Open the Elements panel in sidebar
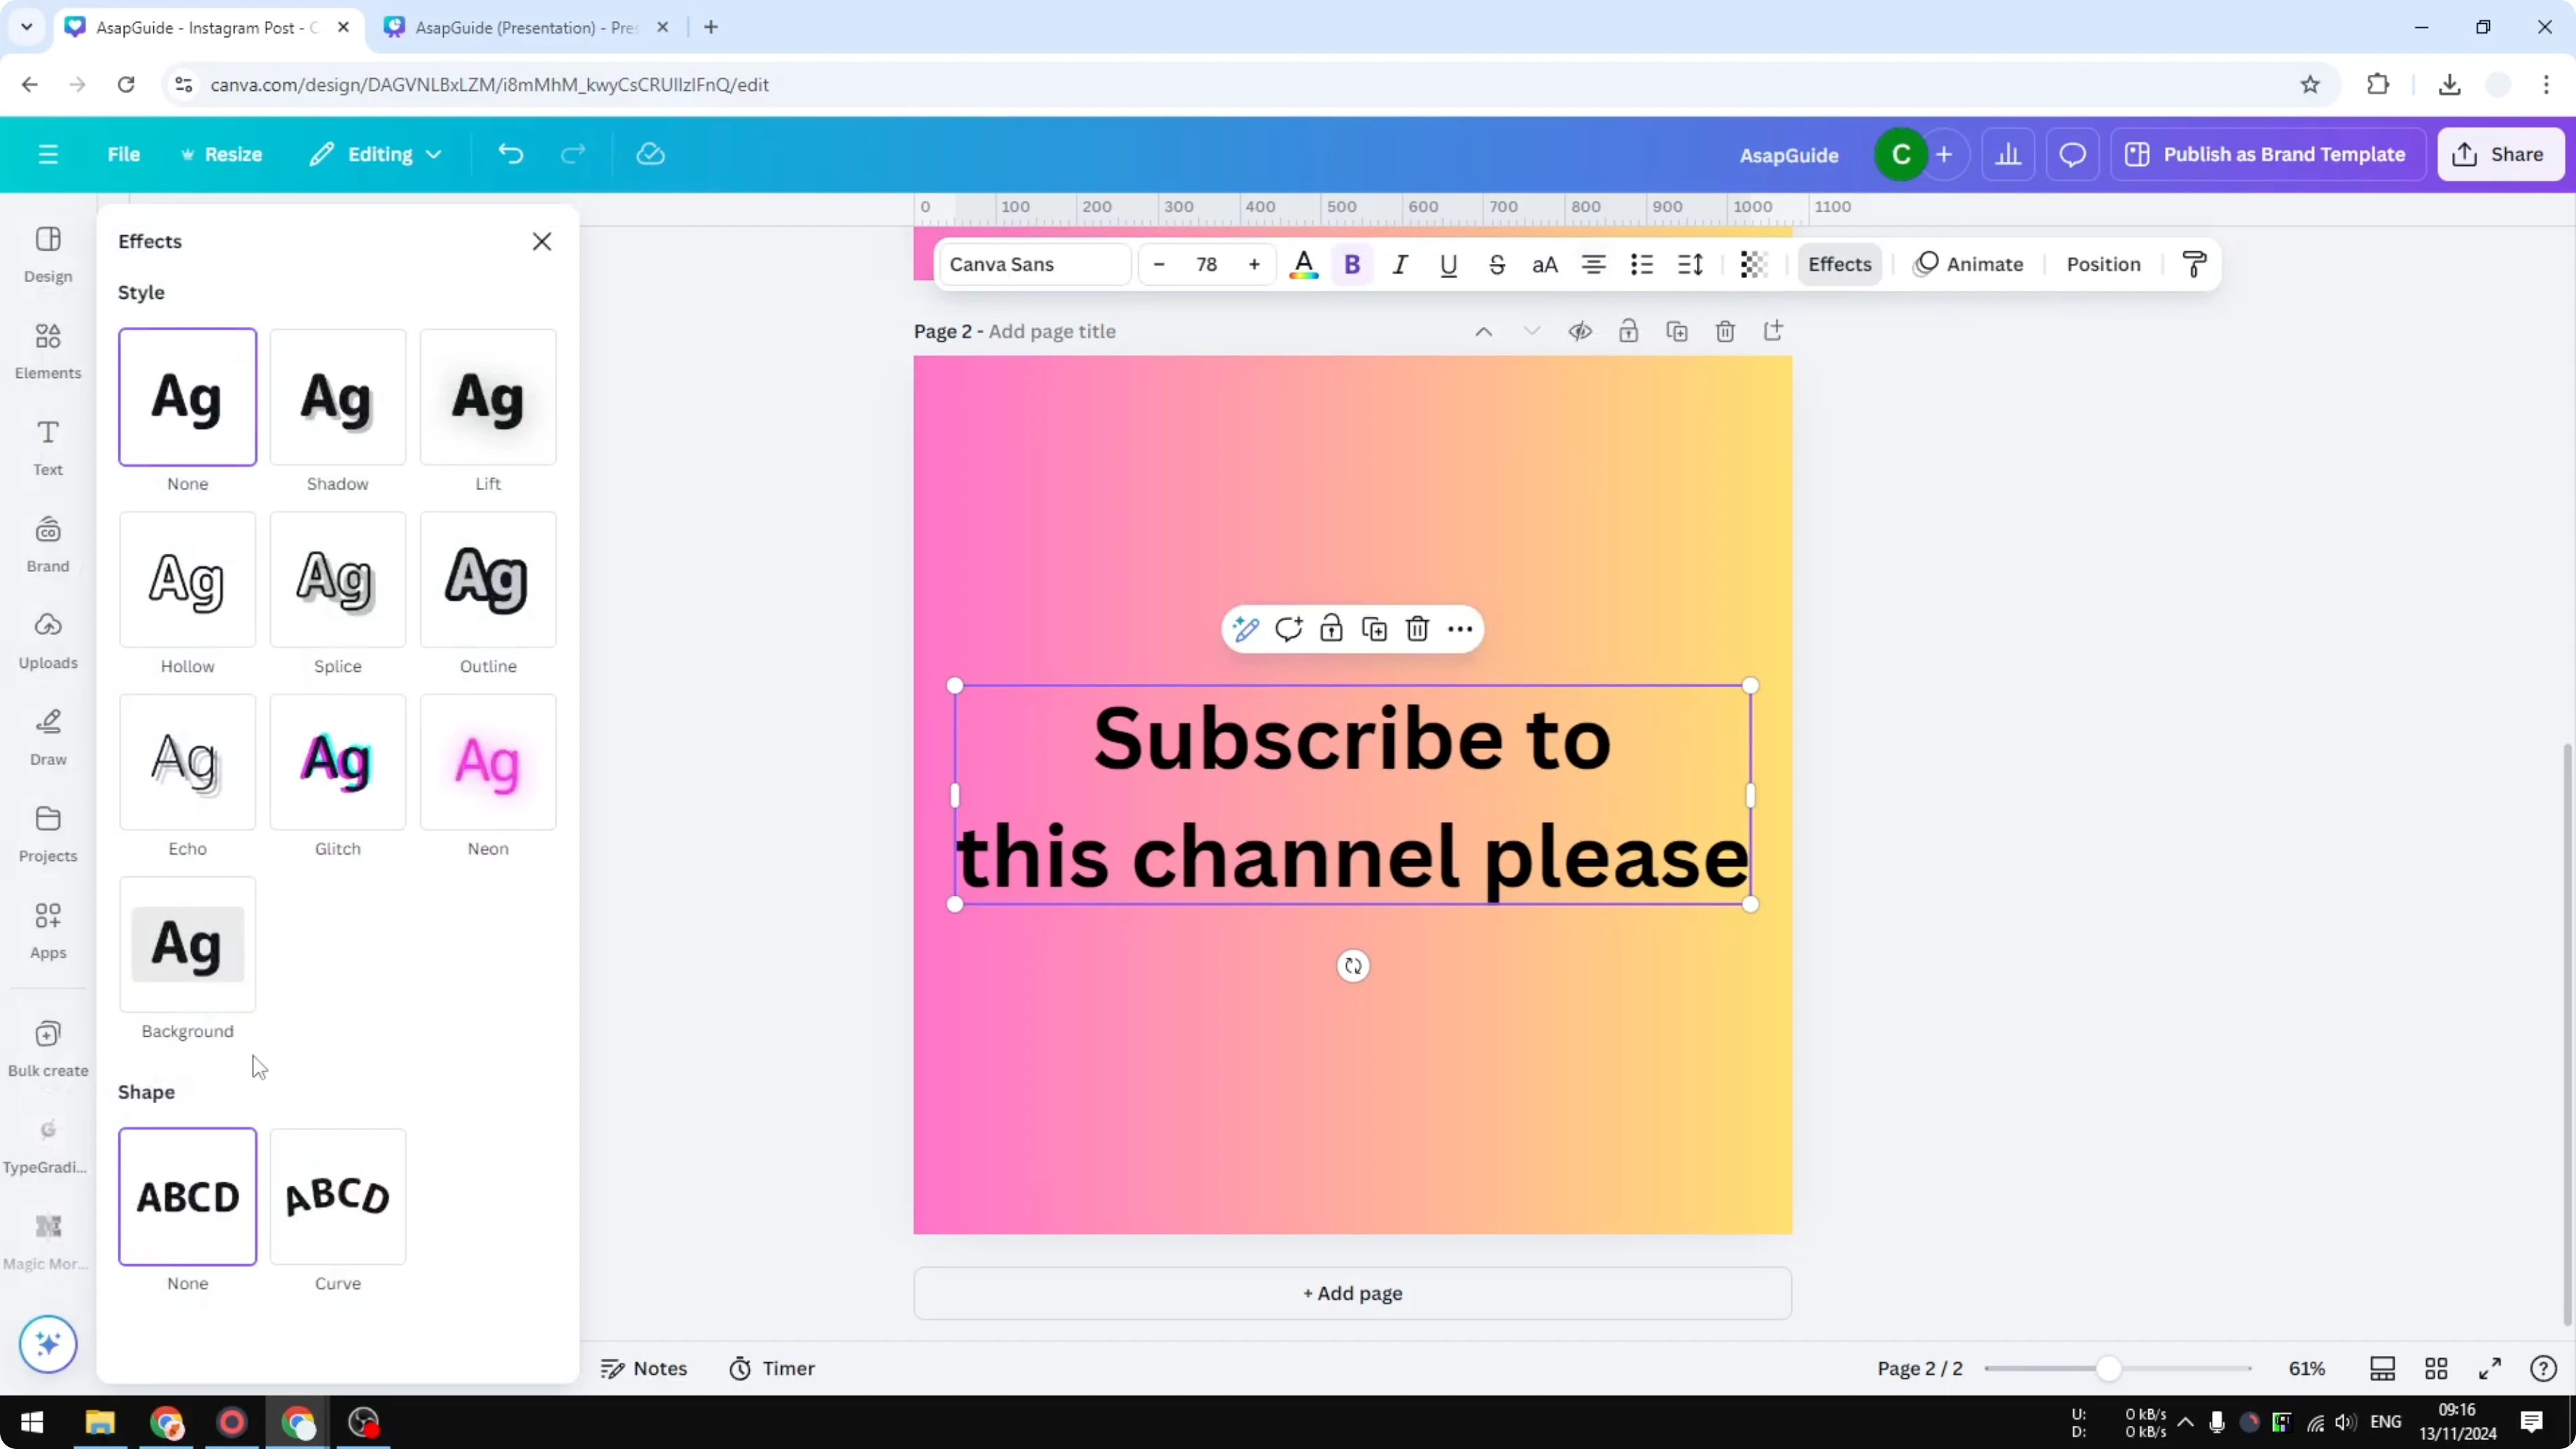 47,349
